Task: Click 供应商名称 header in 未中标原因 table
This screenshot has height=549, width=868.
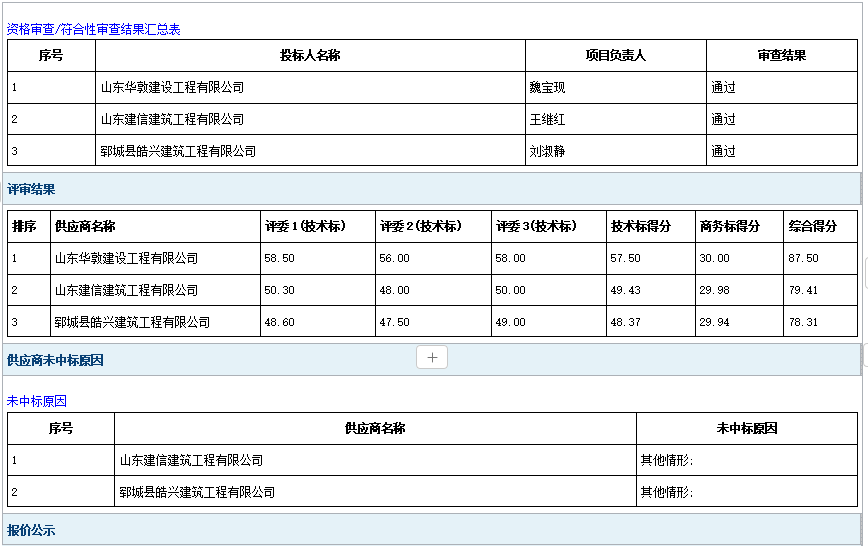Action: (x=375, y=428)
